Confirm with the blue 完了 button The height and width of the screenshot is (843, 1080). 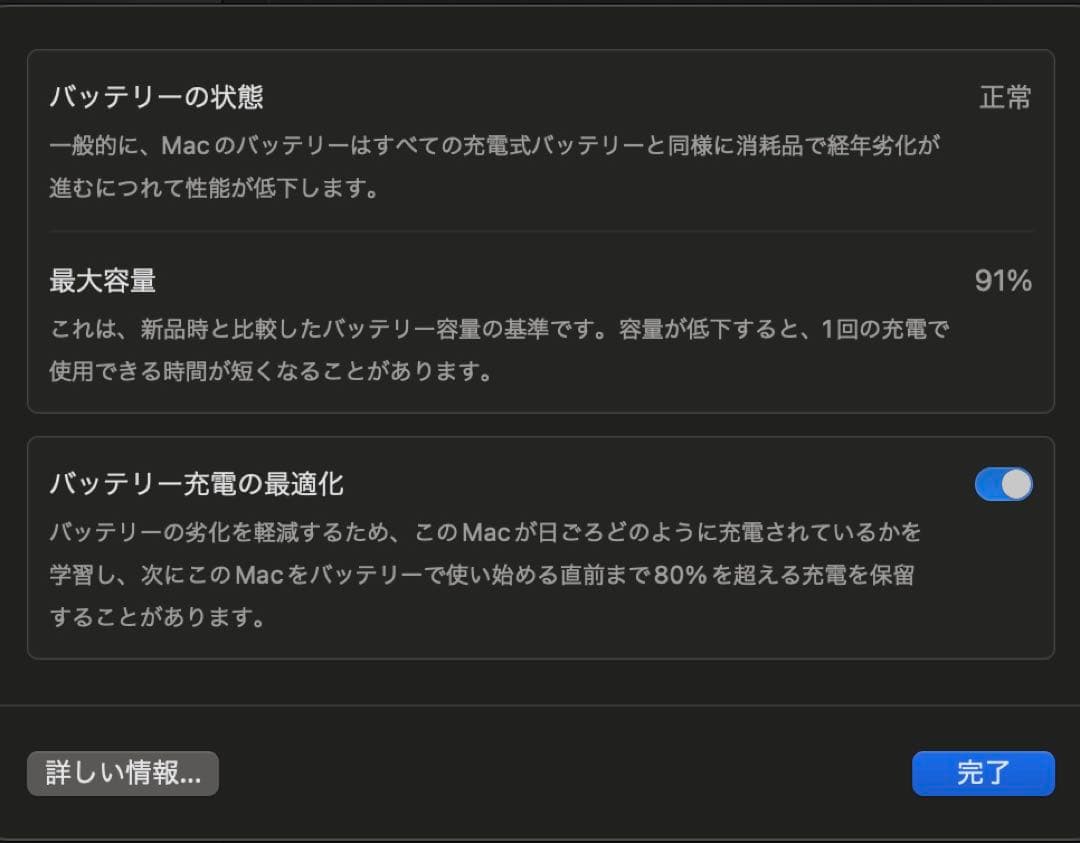983,773
